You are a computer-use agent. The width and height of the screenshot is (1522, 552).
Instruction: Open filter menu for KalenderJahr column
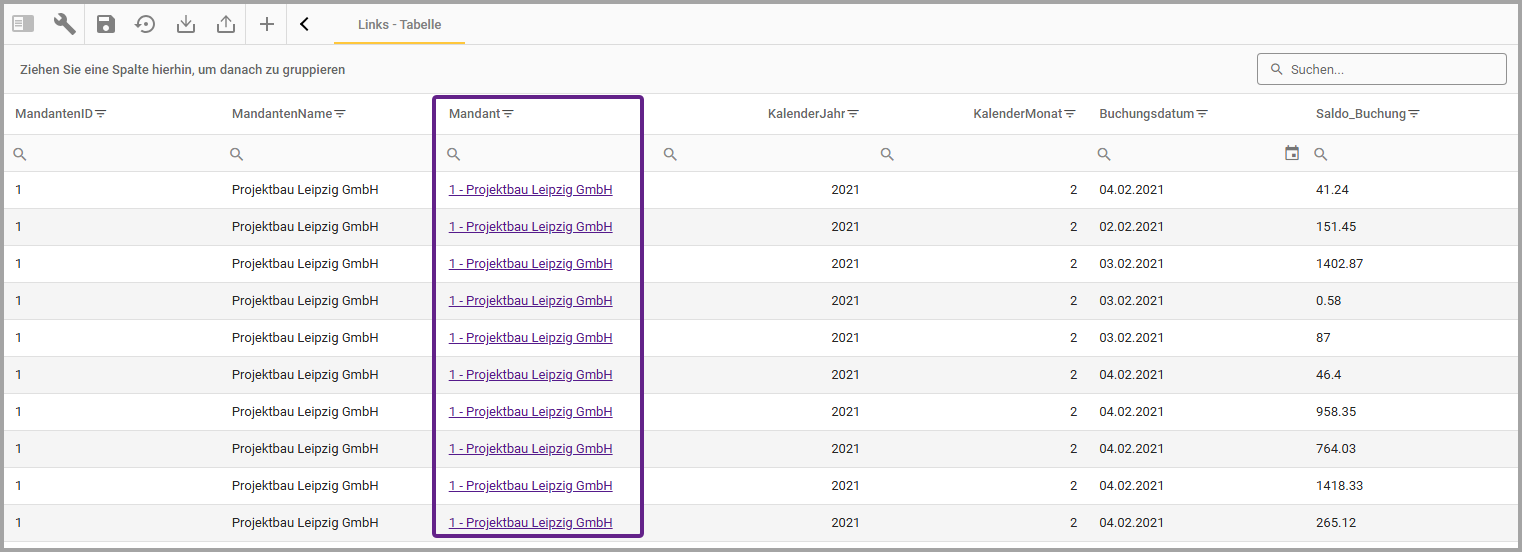pos(853,114)
